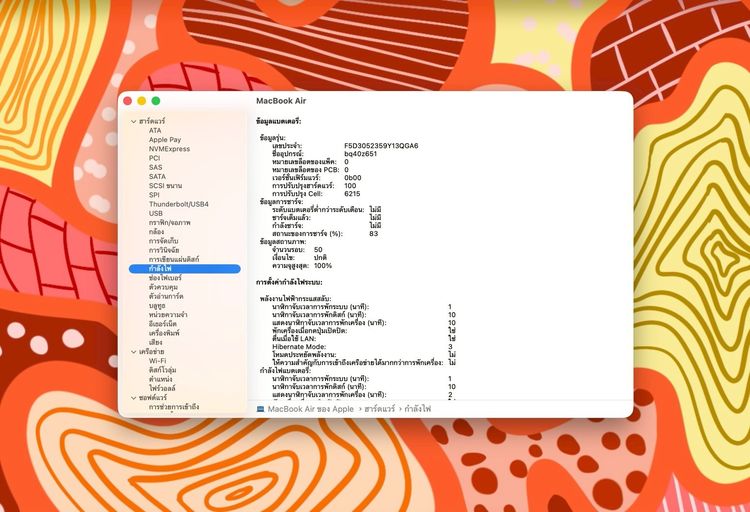This screenshot has height=512, width=750.
Task: Click the ข้อมูลแบตเตอรี่ heading
Action: [279, 122]
